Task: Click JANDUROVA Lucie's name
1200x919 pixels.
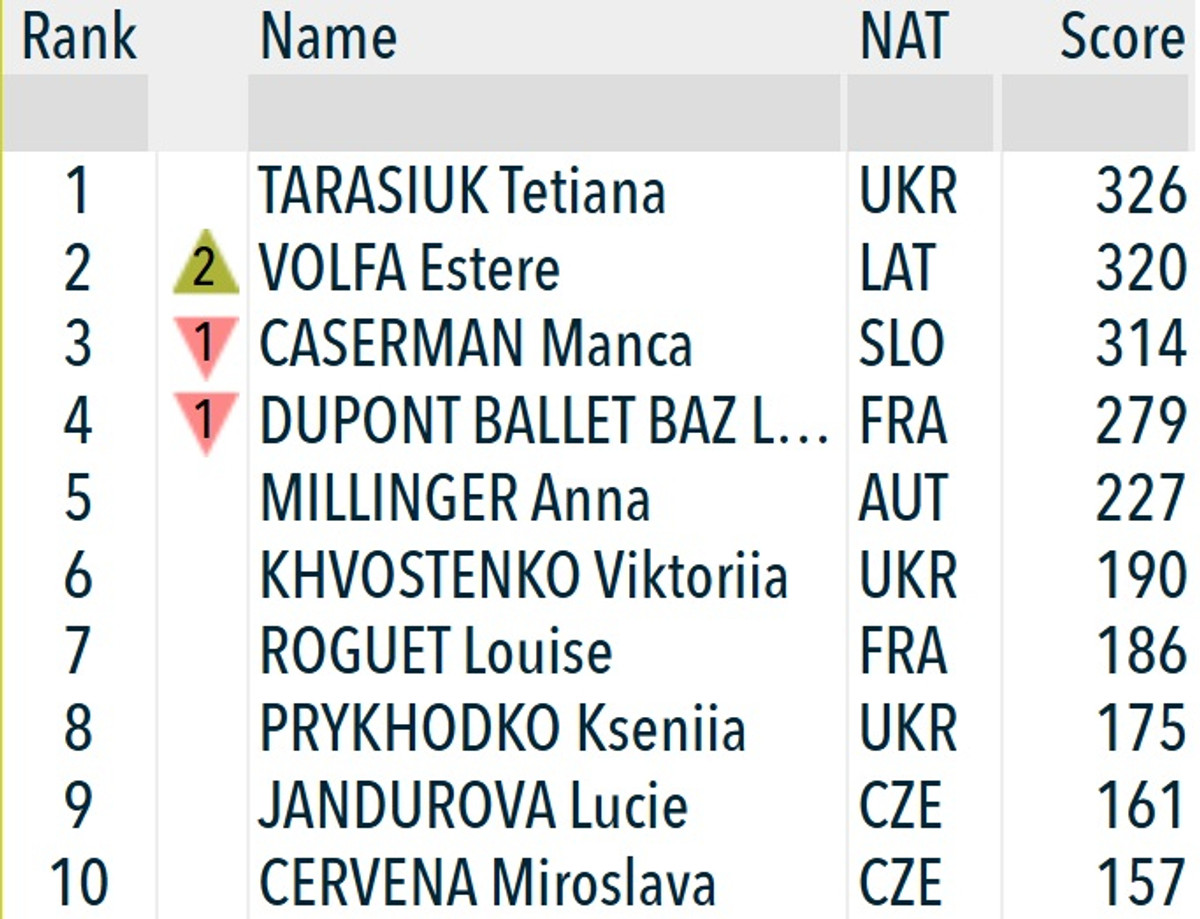Action: tap(473, 805)
